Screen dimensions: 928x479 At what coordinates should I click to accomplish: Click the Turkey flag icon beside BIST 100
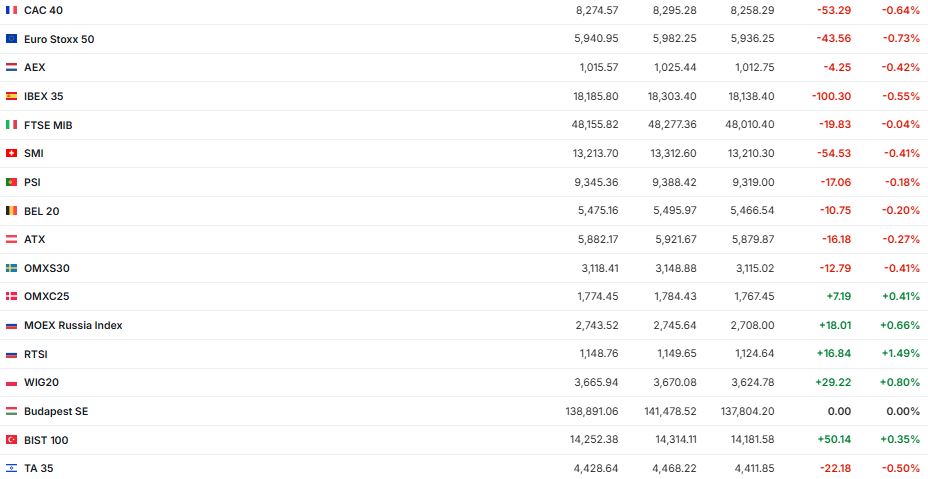click(x=11, y=440)
